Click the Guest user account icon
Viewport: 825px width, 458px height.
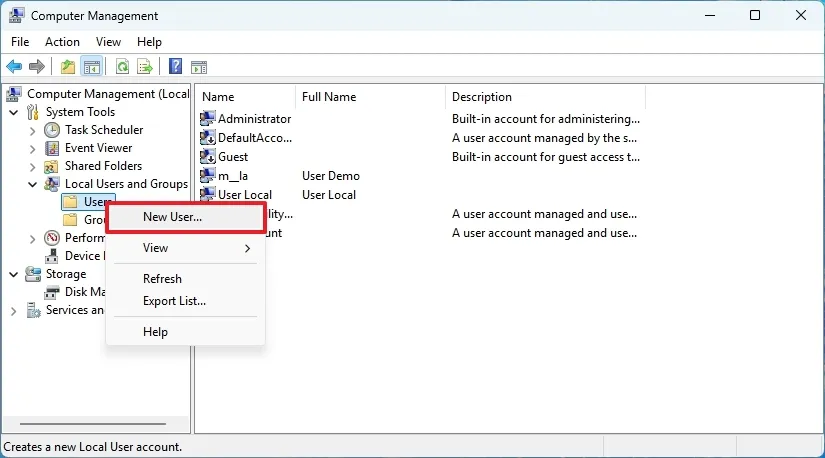pos(208,156)
